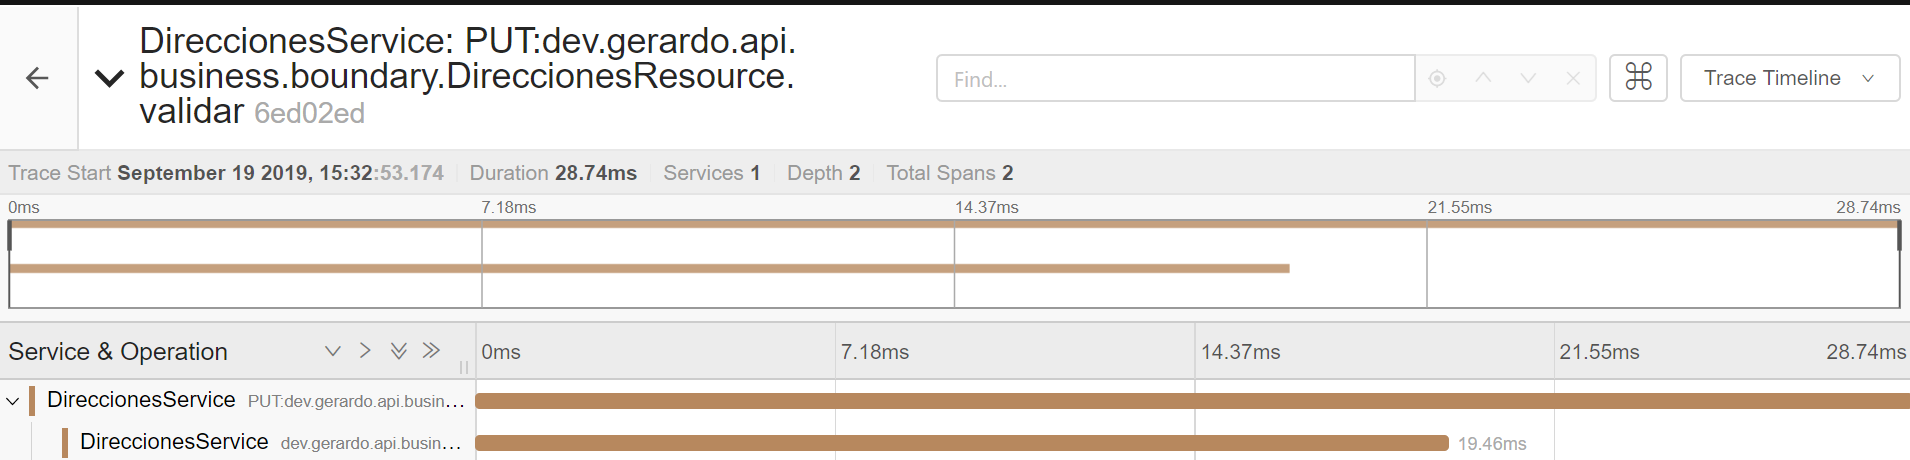Click the root span timeline bar
Screen dimensions: 1910x460
(1190, 401)
